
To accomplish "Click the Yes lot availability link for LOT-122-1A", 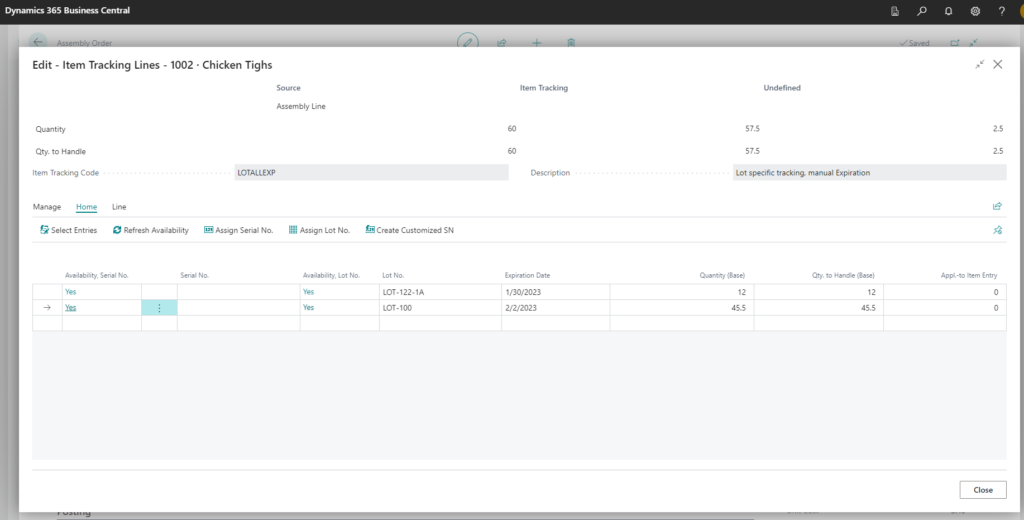I will click(x=308, y=292).
